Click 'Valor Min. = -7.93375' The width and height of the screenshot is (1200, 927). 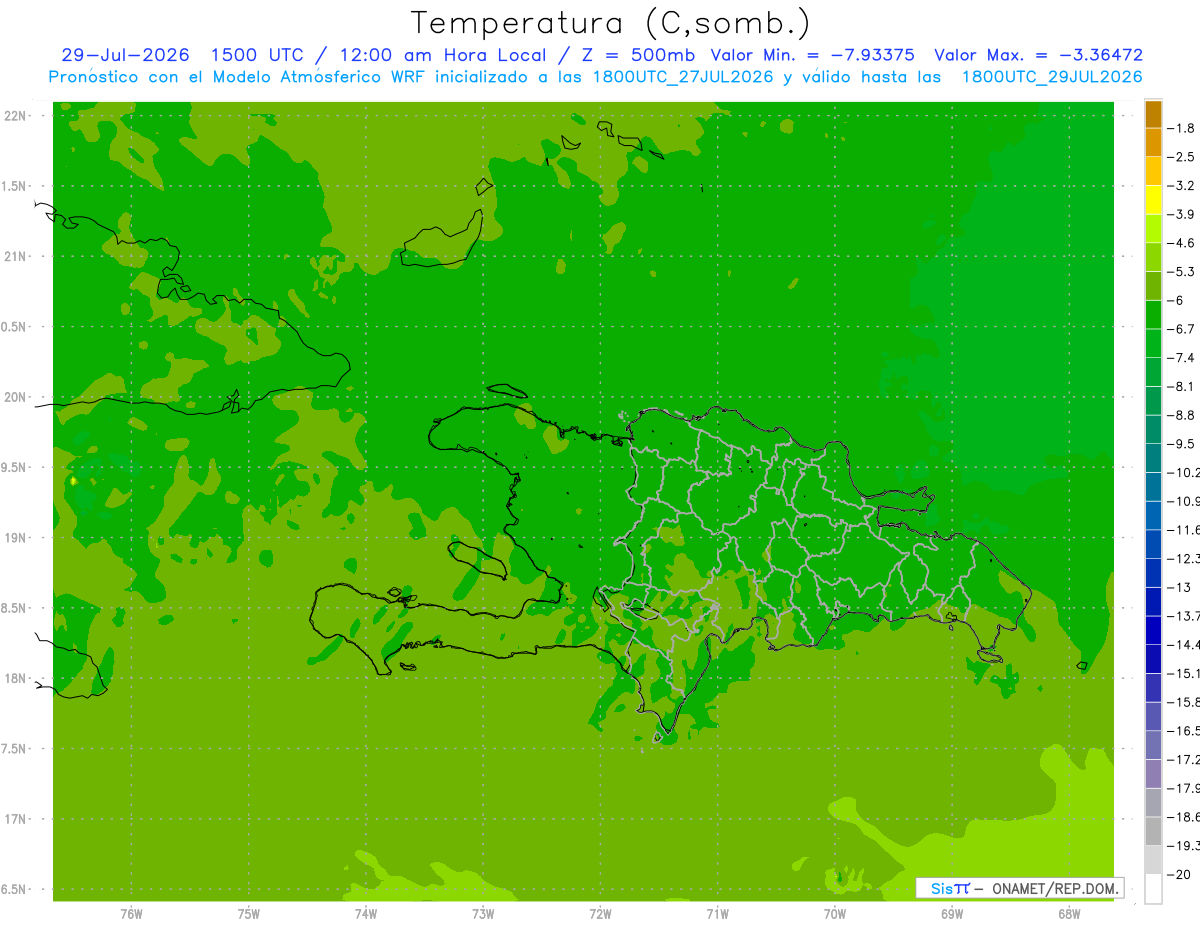[812, 55]
